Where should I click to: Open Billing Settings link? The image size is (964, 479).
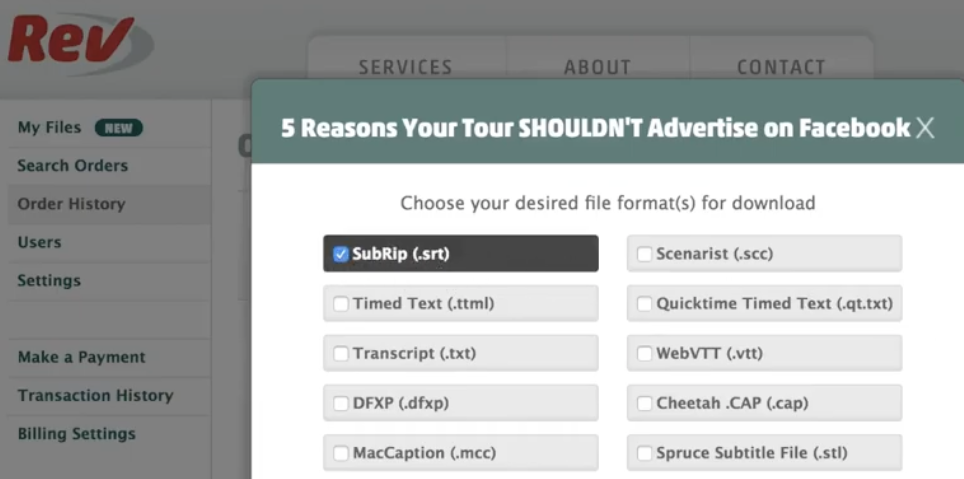[x=76, y=433]
